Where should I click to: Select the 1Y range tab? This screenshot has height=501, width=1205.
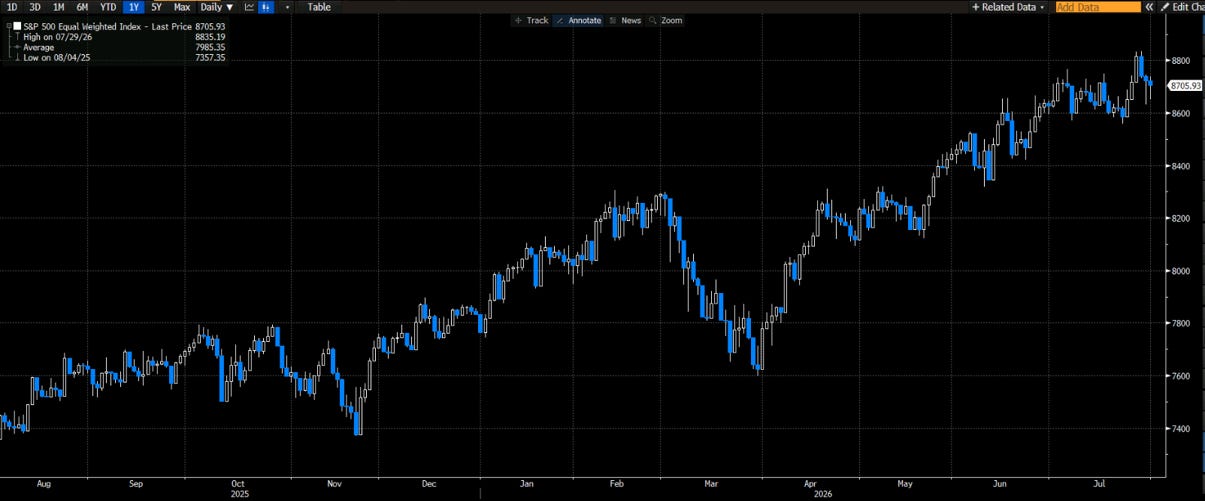[134, 7]
